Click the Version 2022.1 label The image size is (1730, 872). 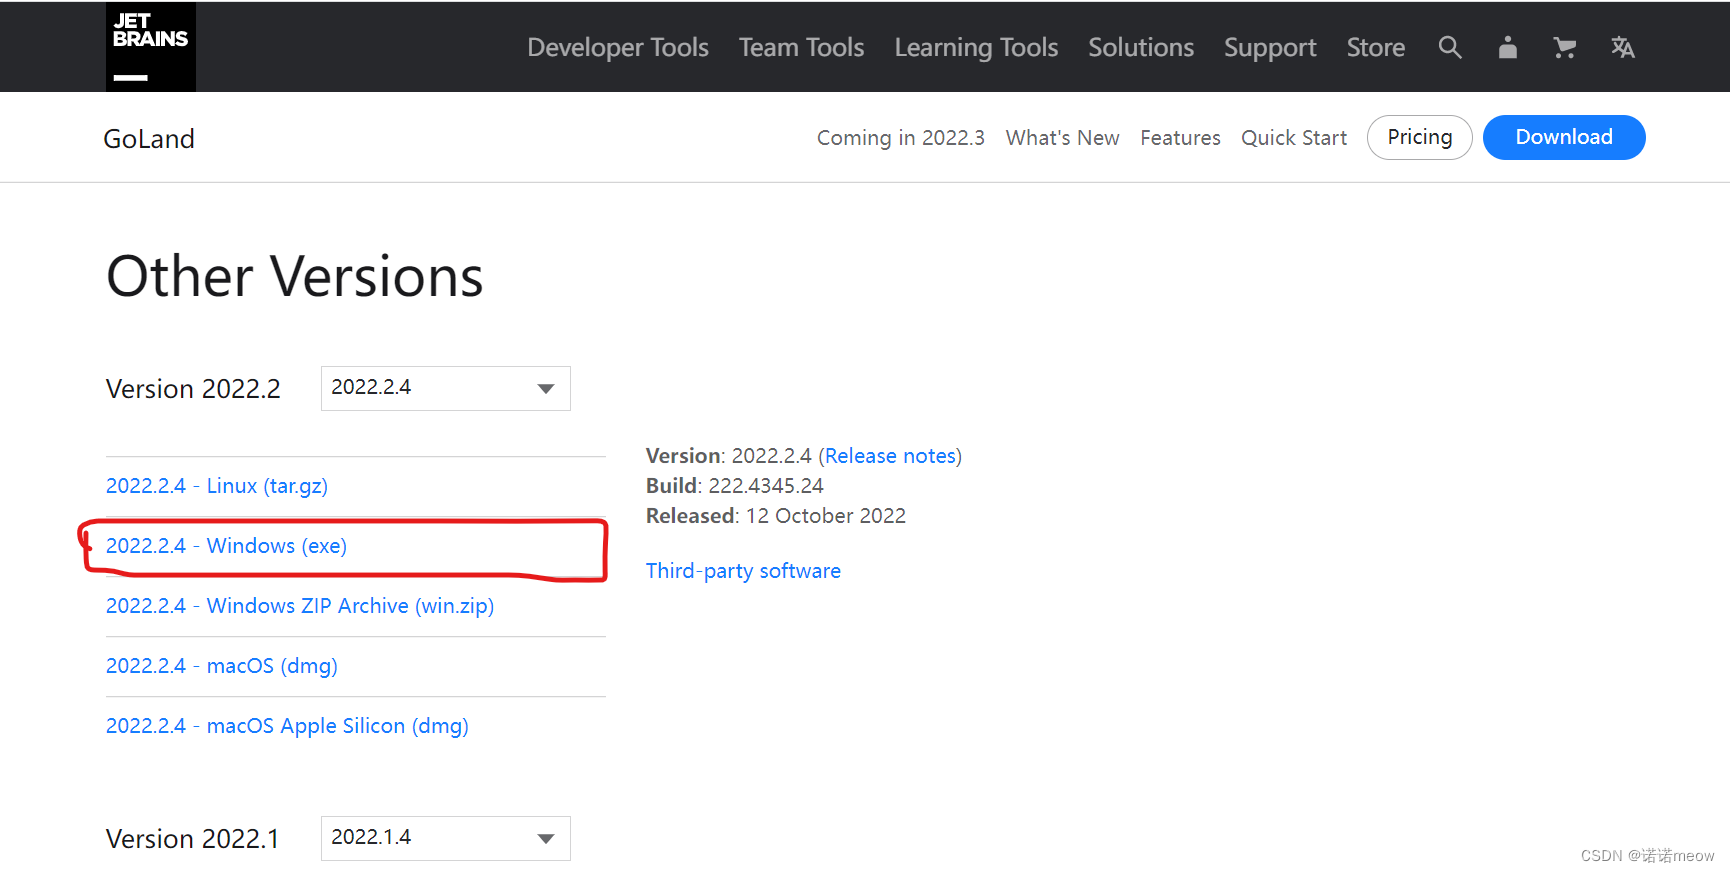tap(193, 839)
